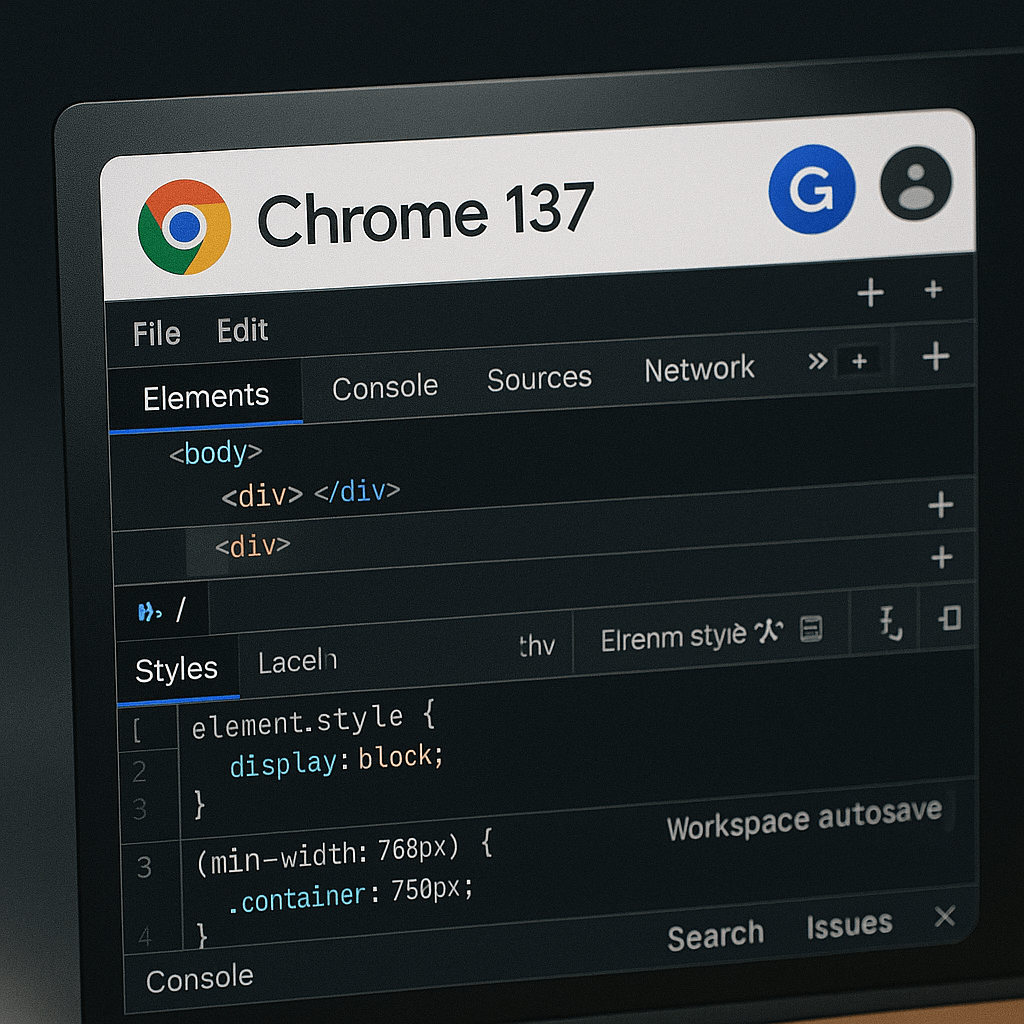Click the plus icon beside the overflow chevron
Image resolution: width=1024 pixels, height=1024 pixels.
point(860,362)
